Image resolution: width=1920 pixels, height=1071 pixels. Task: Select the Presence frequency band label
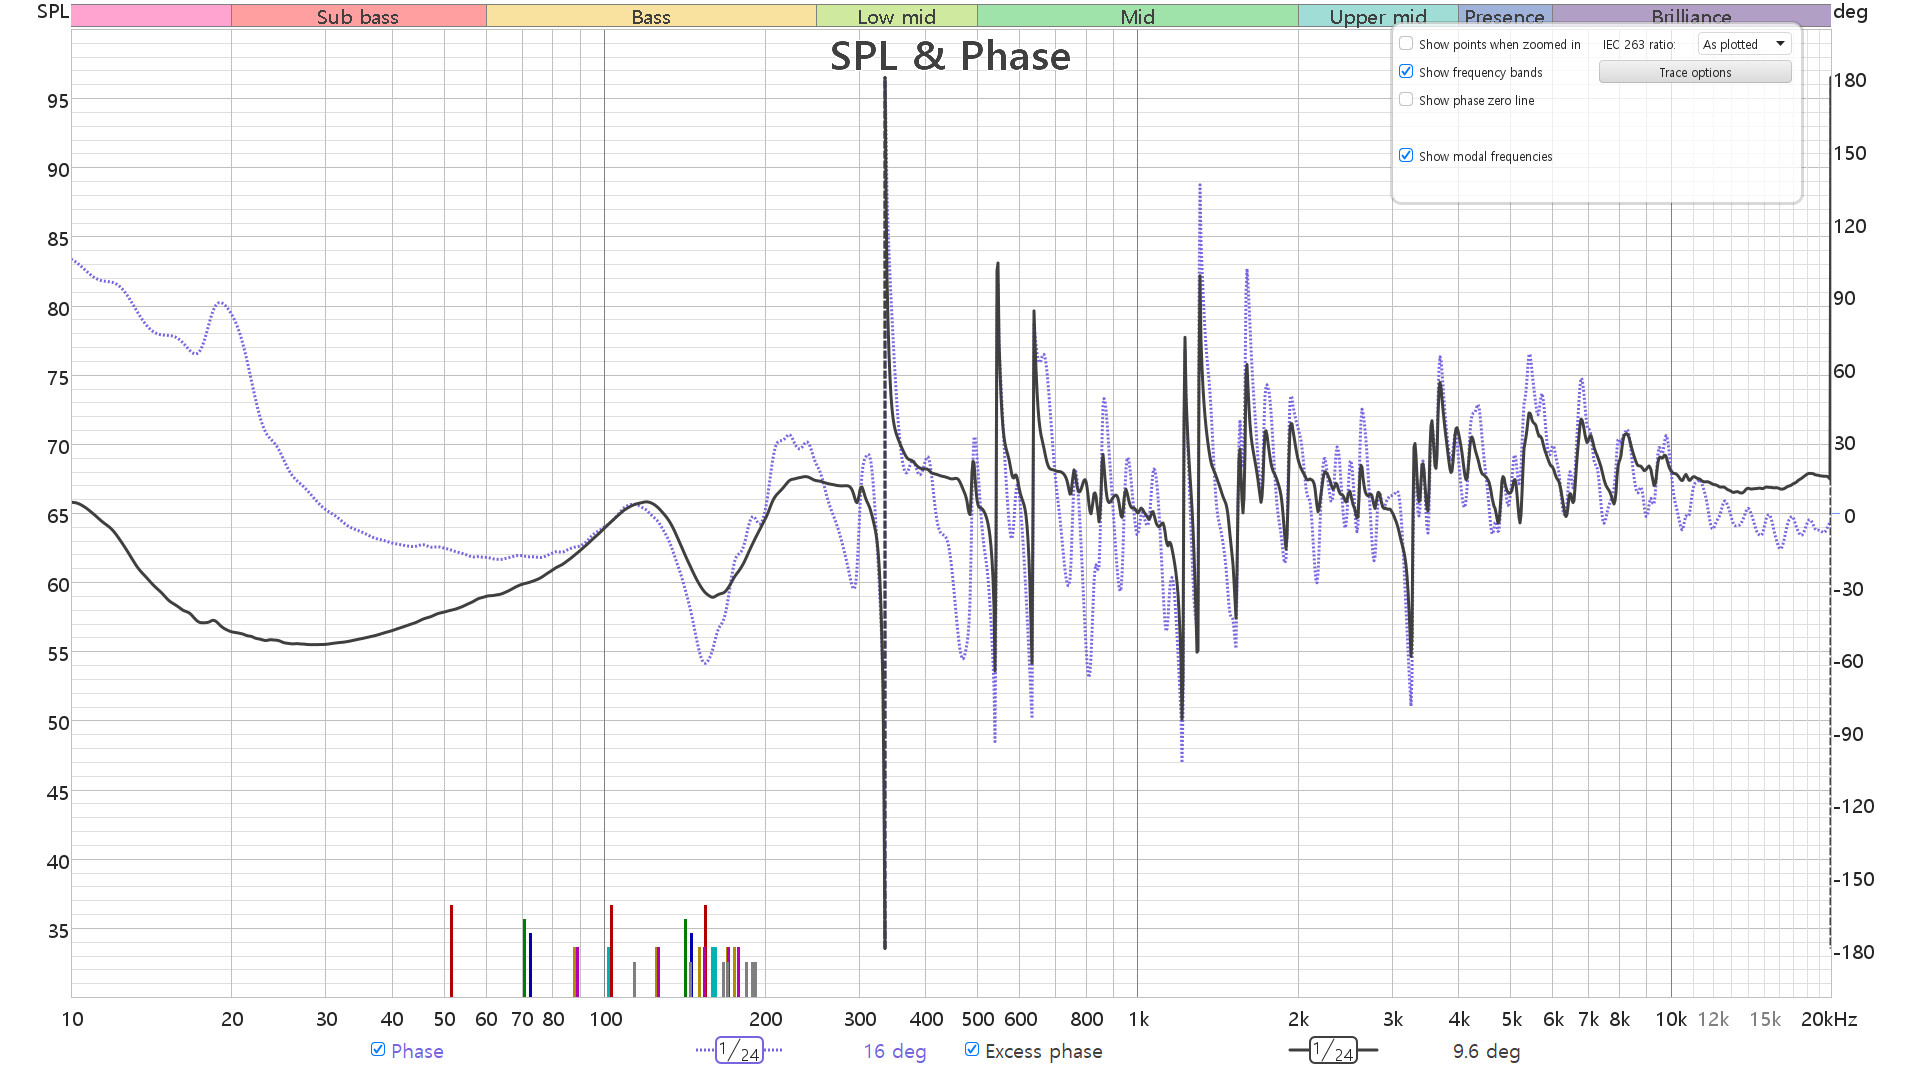1505,16
